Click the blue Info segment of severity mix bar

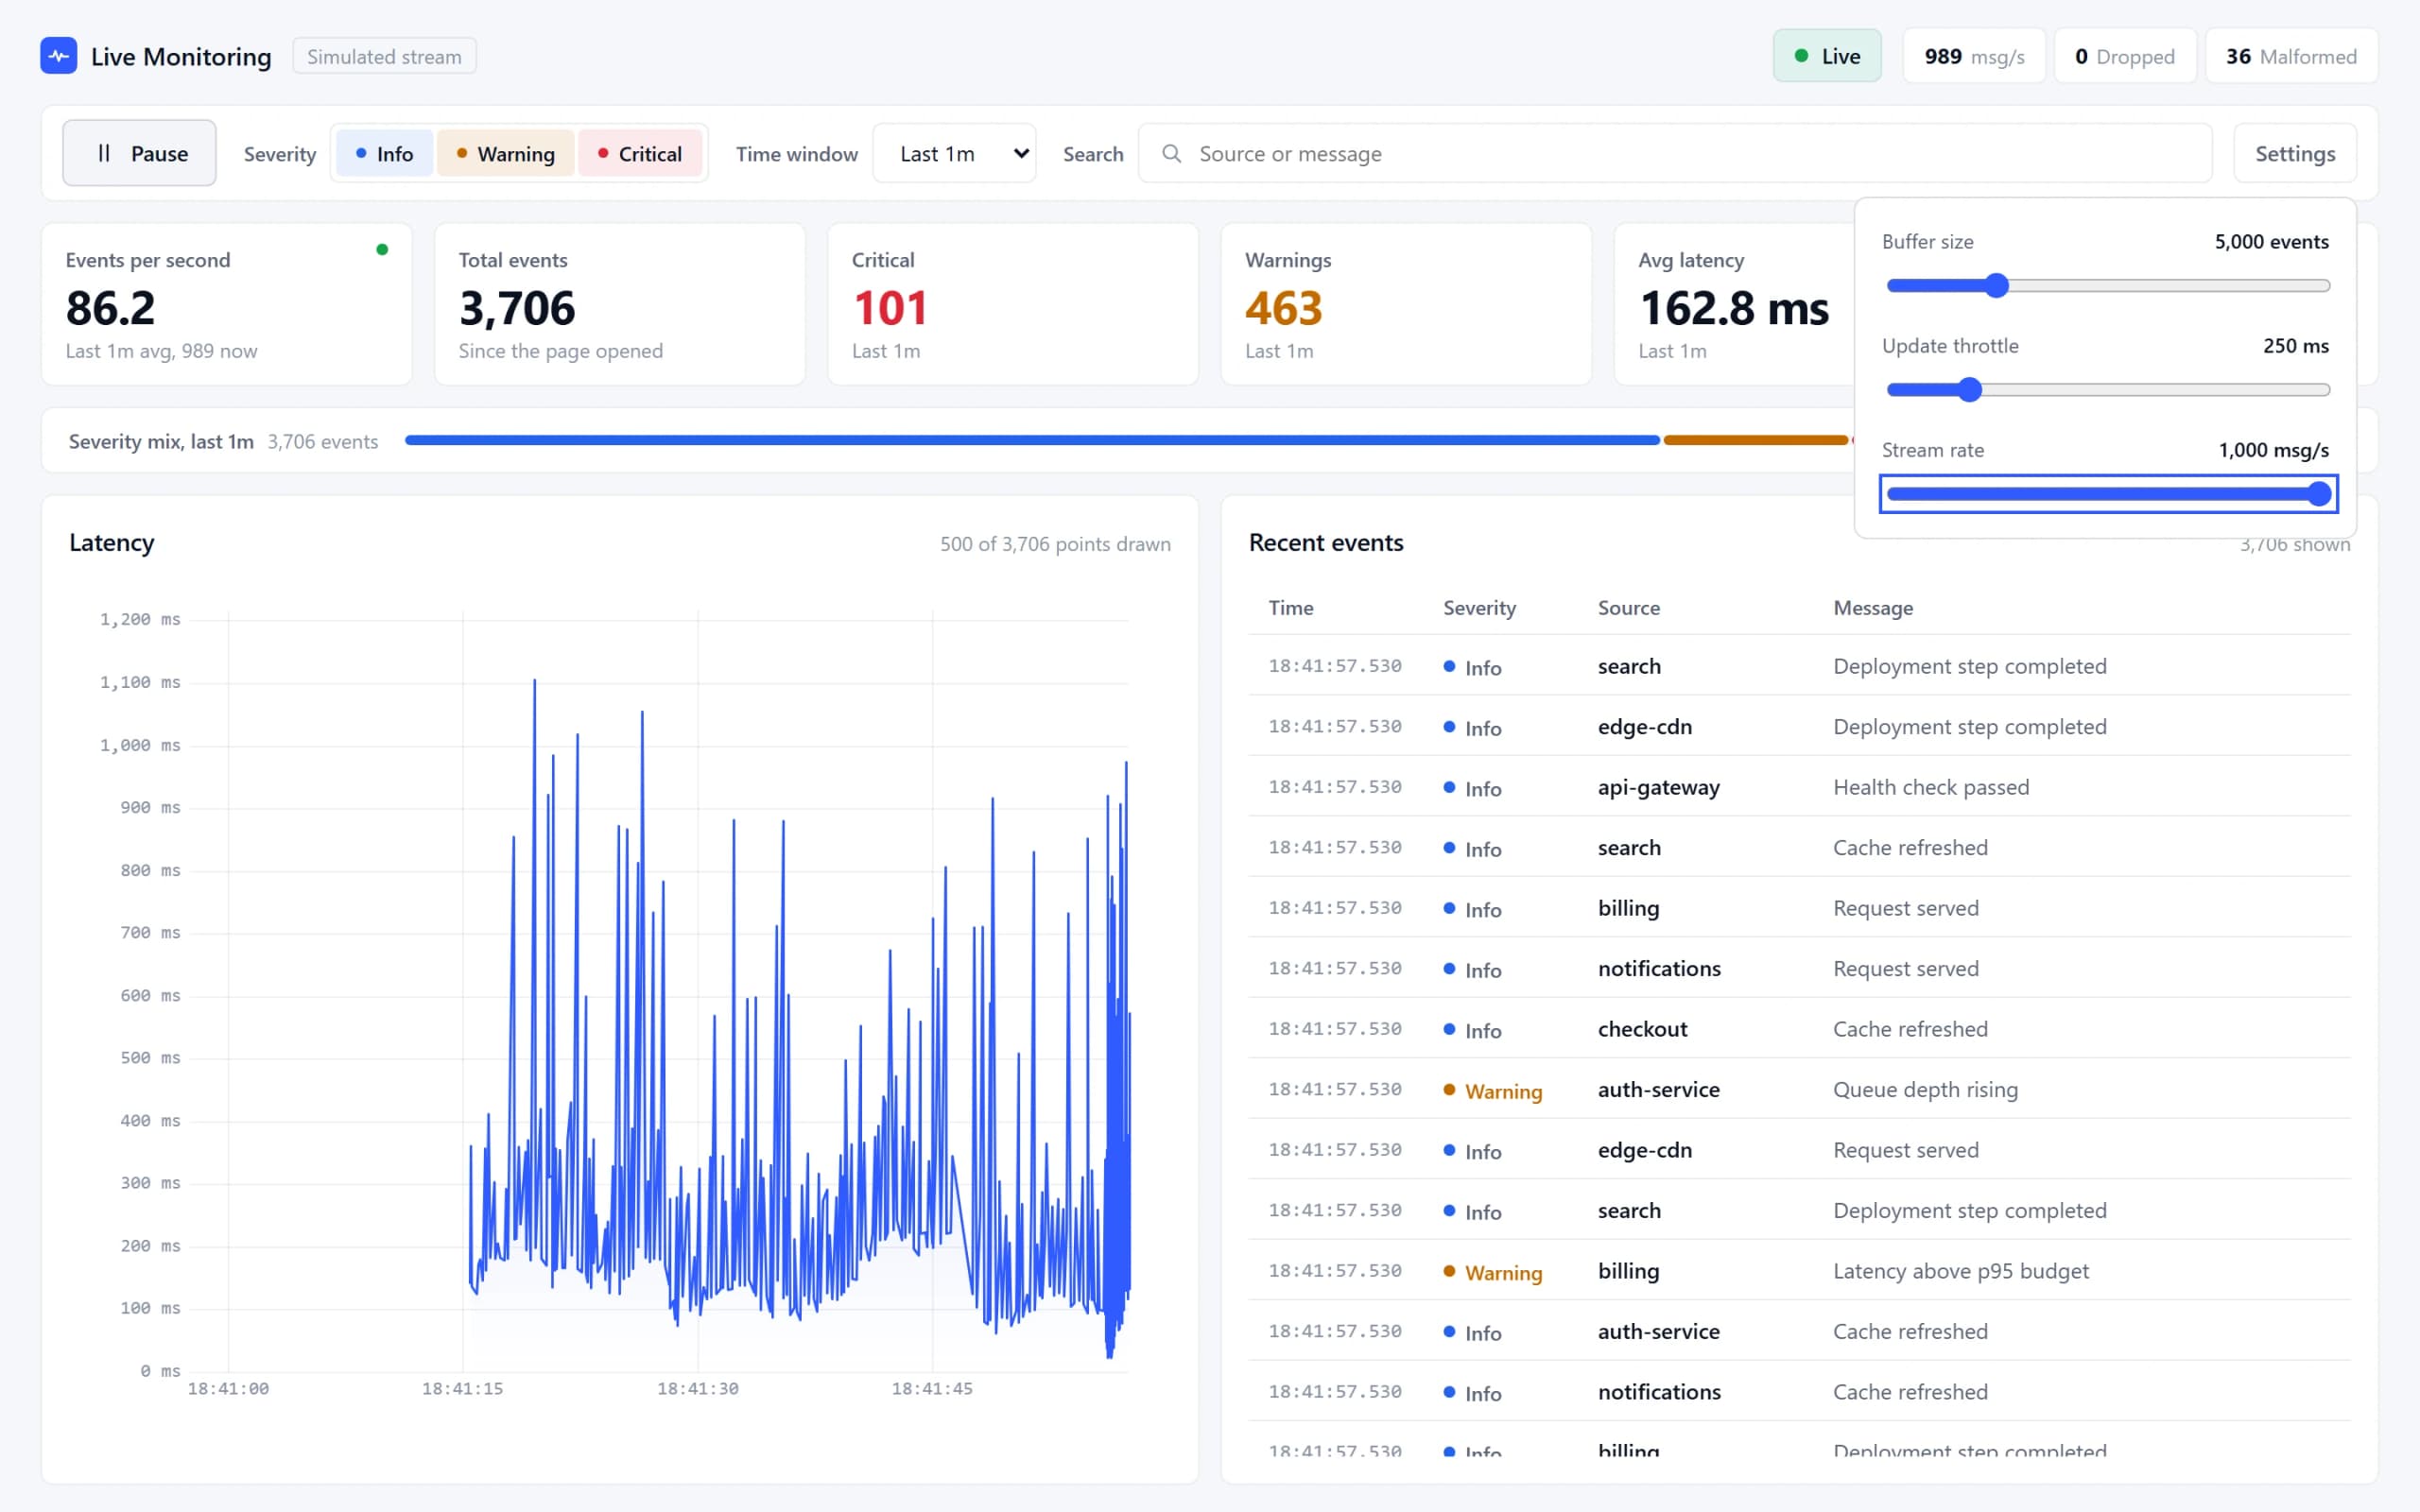(1032, 440)
